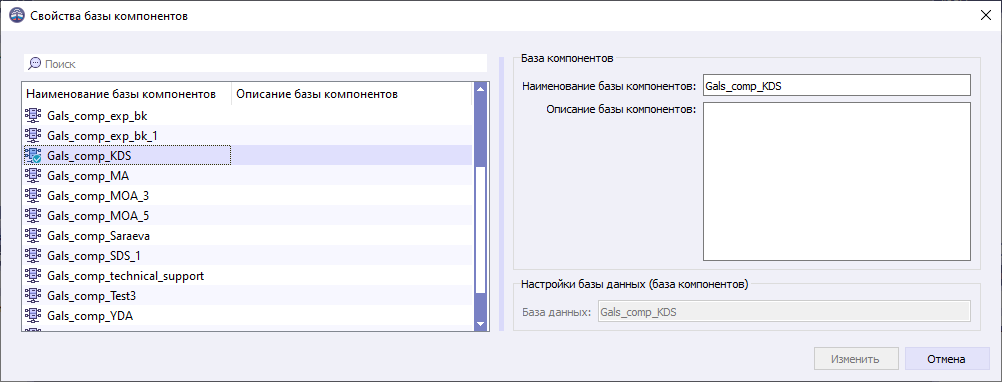Click into the Описание базы компонентов text area

click(x=836, y=181)
